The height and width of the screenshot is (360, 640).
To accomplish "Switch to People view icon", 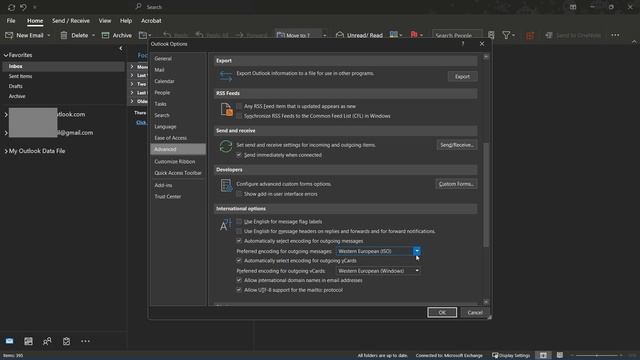I will pos(47,341).
